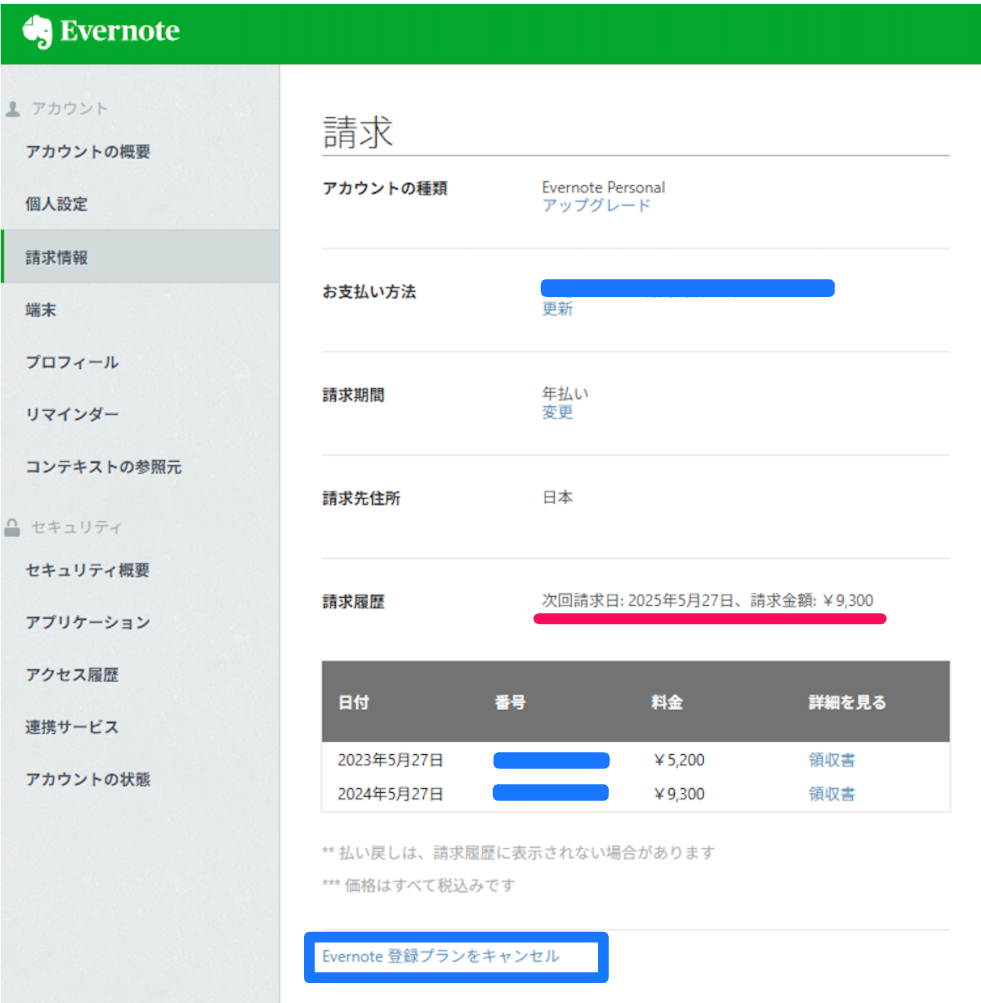The image size is (981, 1003).
Task: Click the 更新 link under お支払い方法
Action: point(557,309)
